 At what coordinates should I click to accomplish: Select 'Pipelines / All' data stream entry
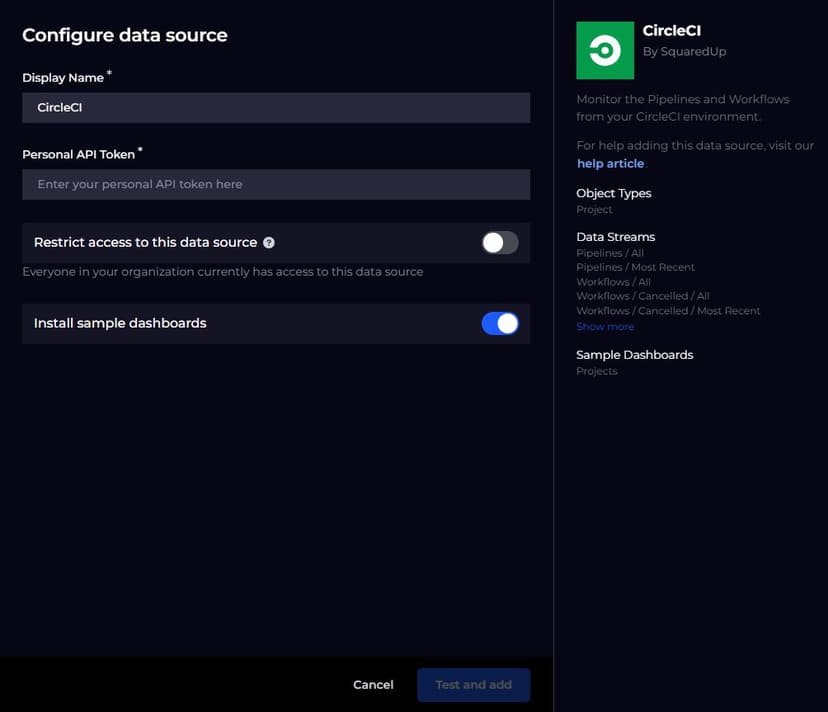(612, 253)
